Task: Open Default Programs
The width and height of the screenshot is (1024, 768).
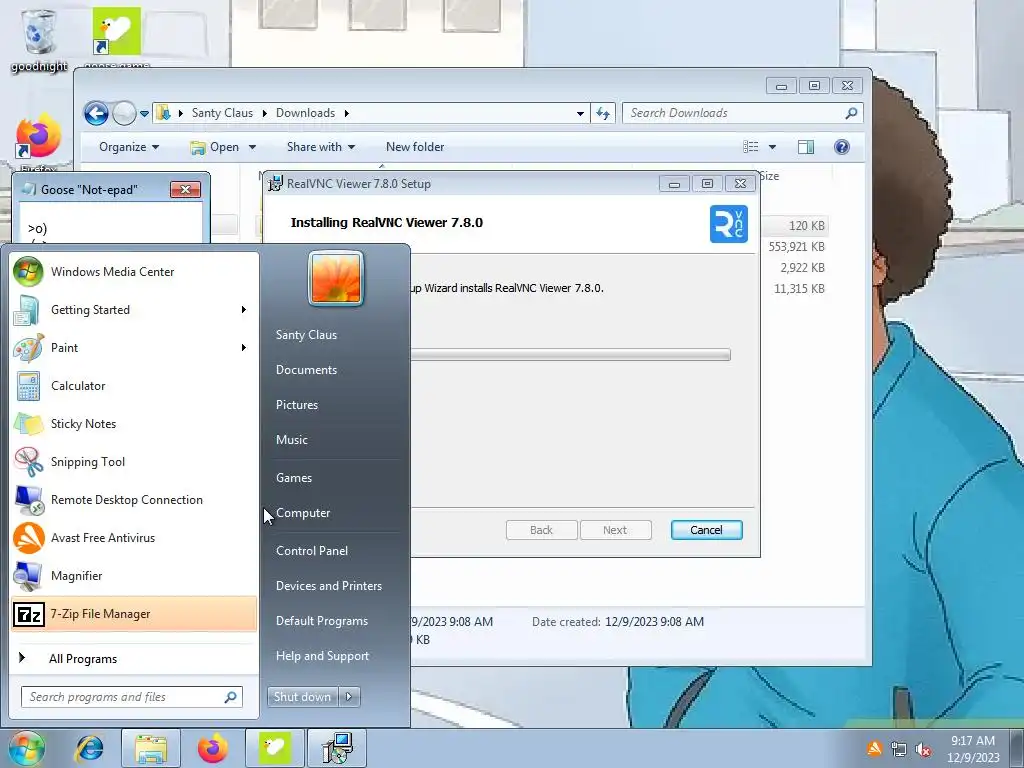Action: [x=321, y=621]
